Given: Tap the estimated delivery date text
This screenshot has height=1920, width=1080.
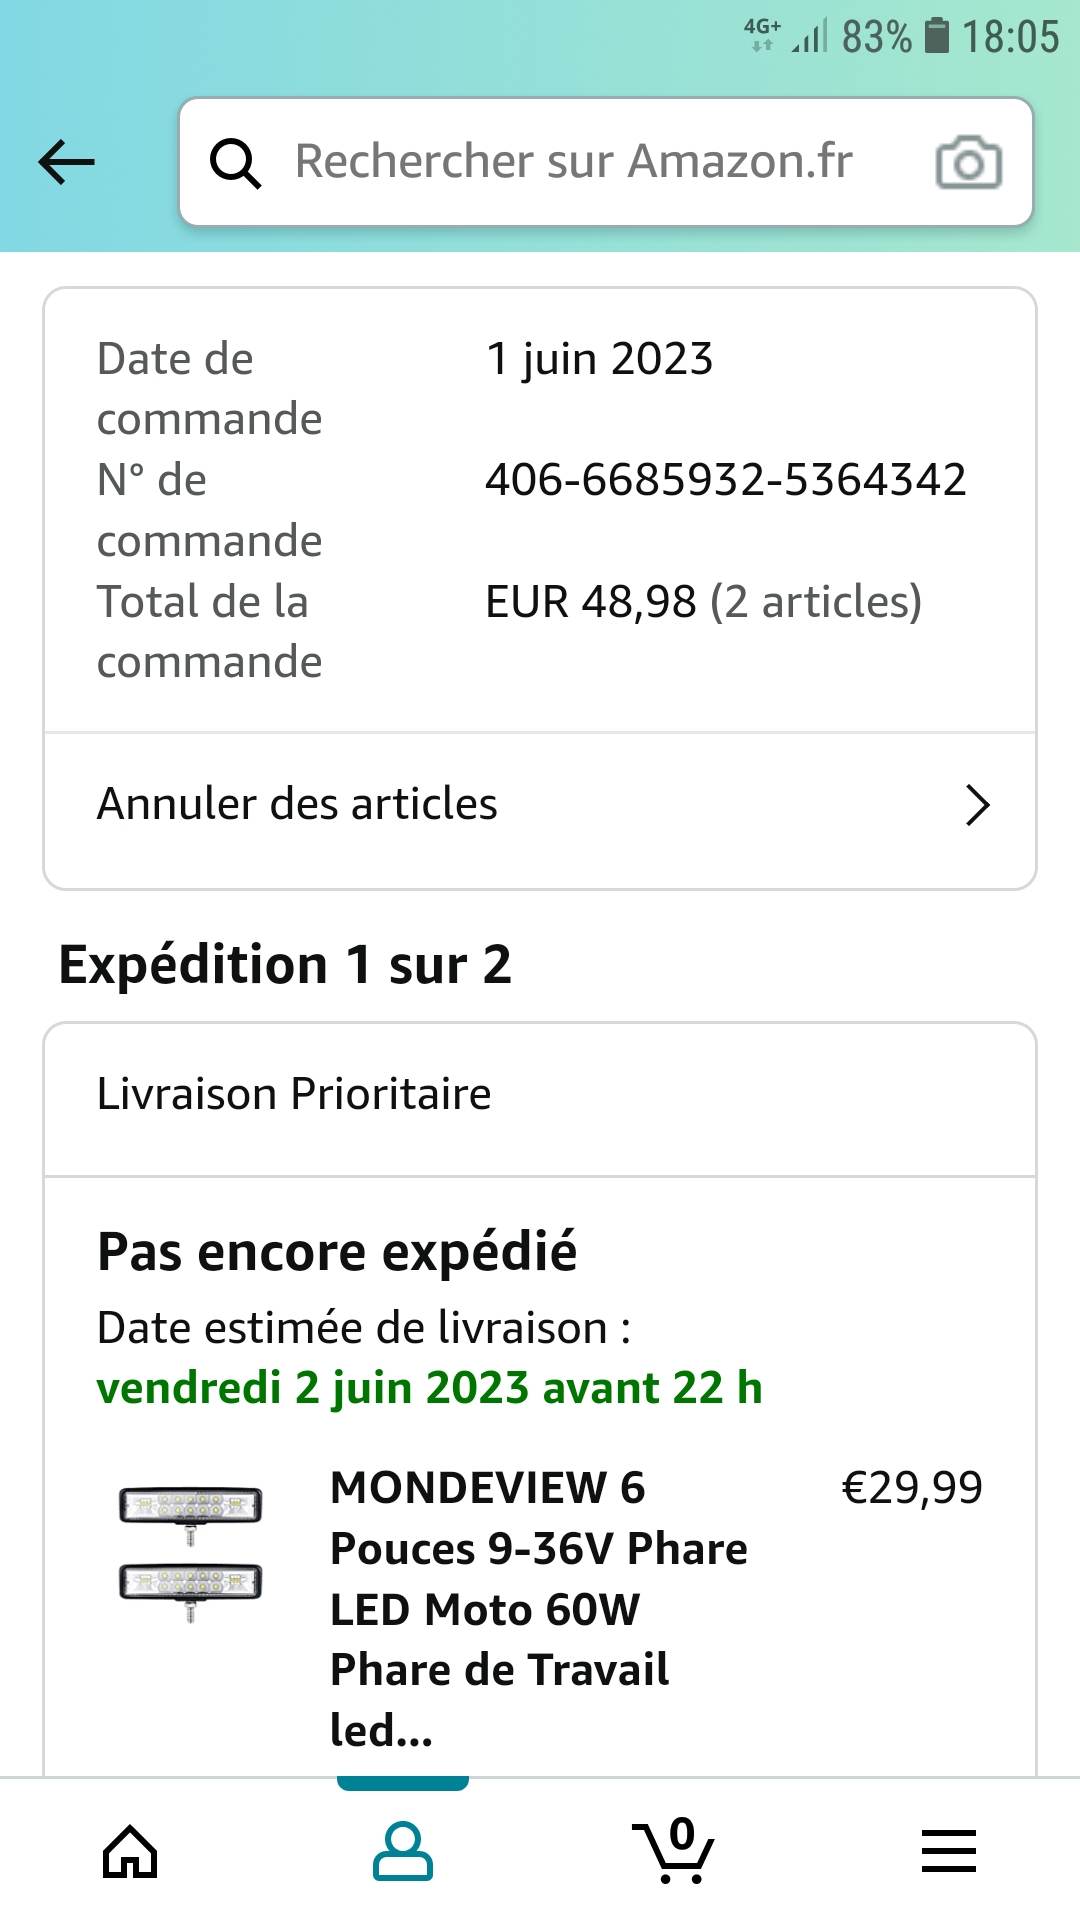Looking at the screenshot, I should (x=429, y=1388).
